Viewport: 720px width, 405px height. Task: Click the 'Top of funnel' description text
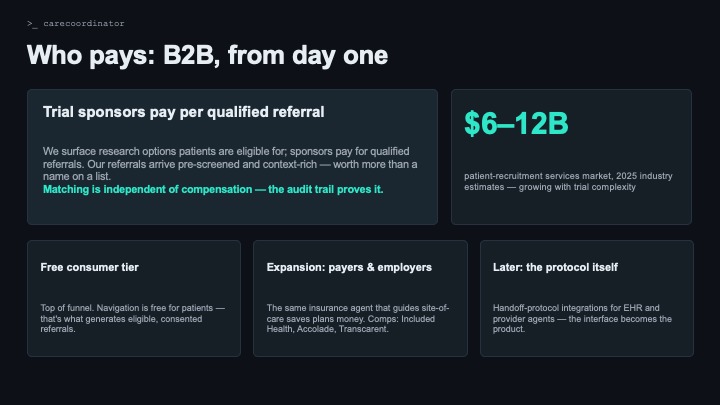tap(133, 318)
